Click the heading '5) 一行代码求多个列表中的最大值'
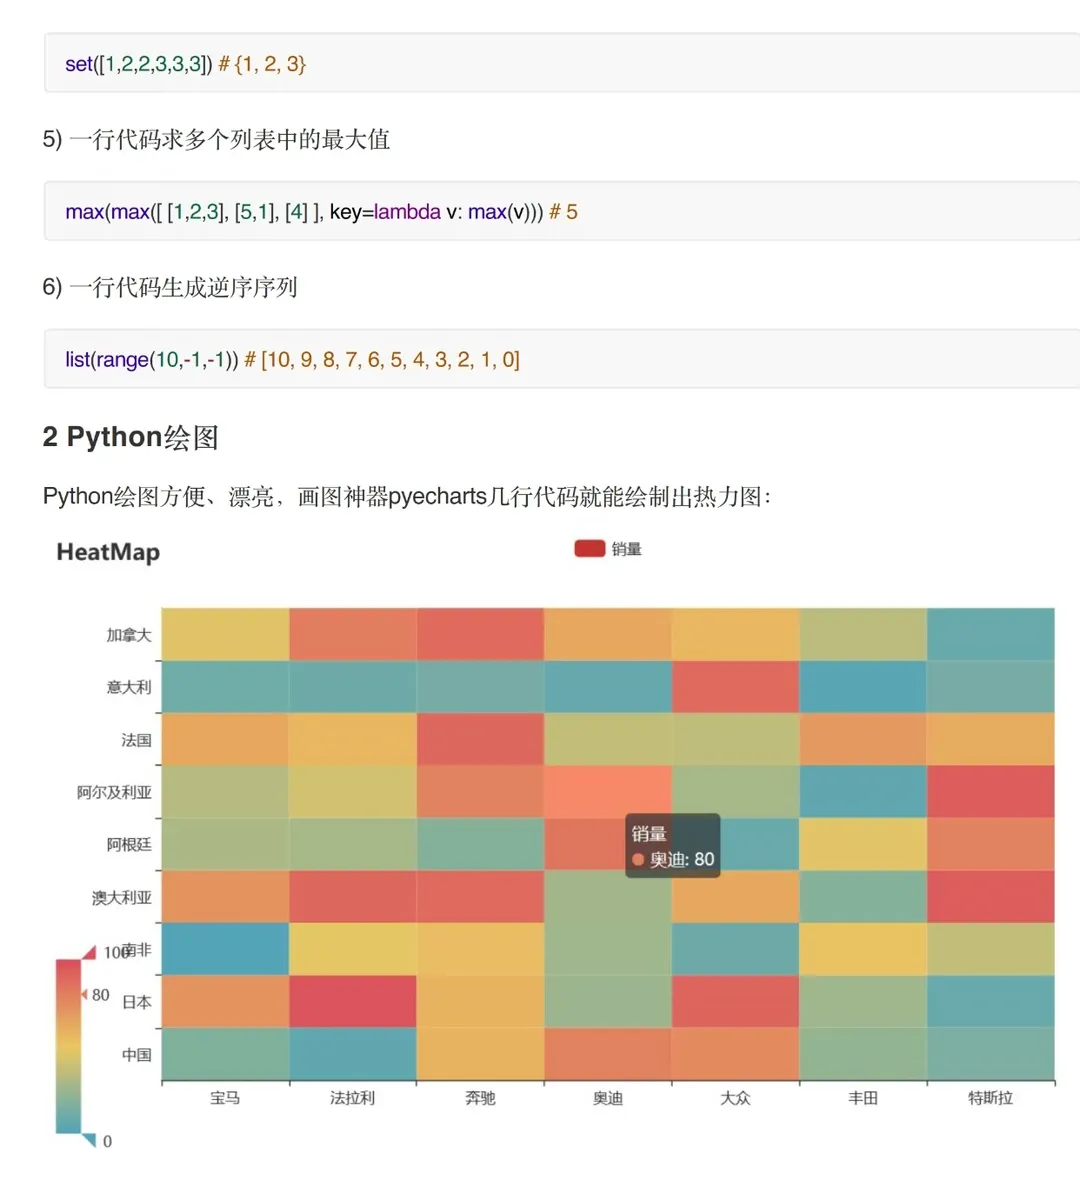The image size is (1080, 1179). [x=216, y=139]
